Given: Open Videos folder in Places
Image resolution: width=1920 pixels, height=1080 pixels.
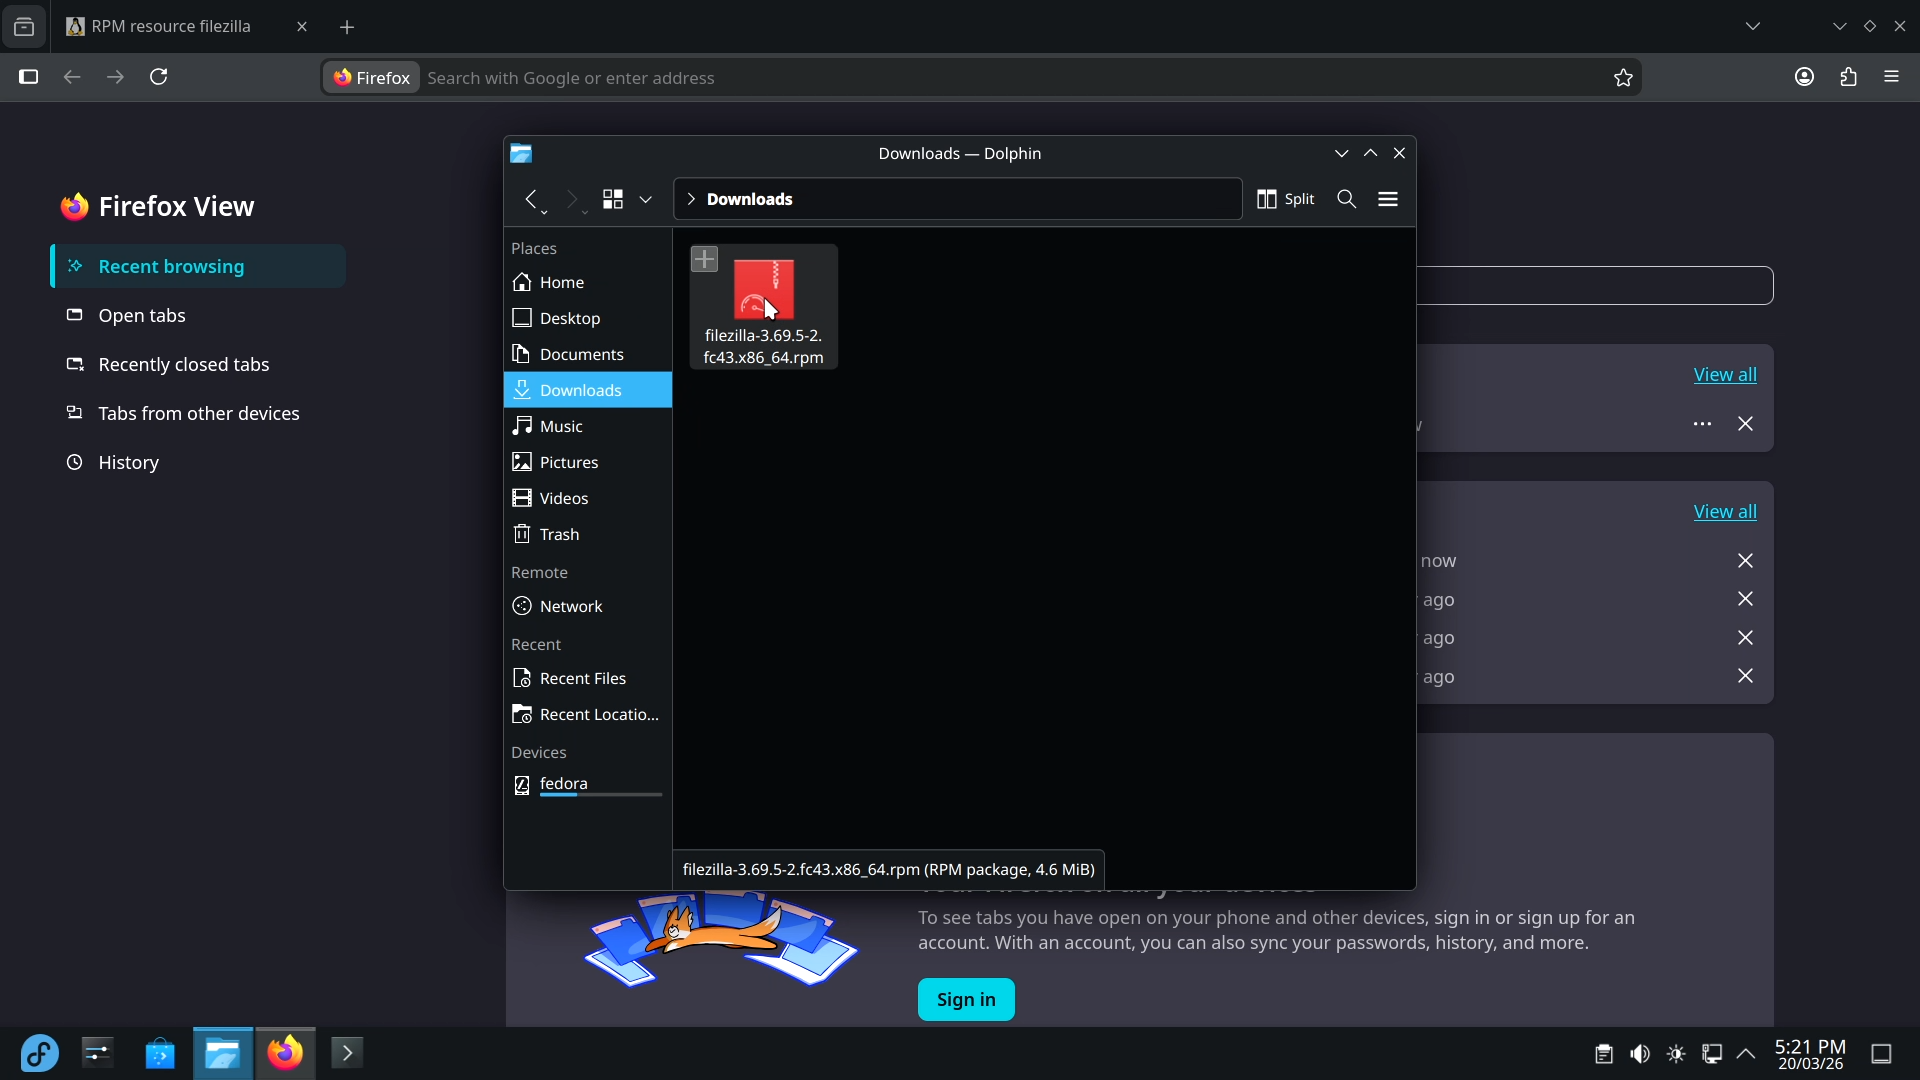Looking at the screenshot, I should (588, 498).
